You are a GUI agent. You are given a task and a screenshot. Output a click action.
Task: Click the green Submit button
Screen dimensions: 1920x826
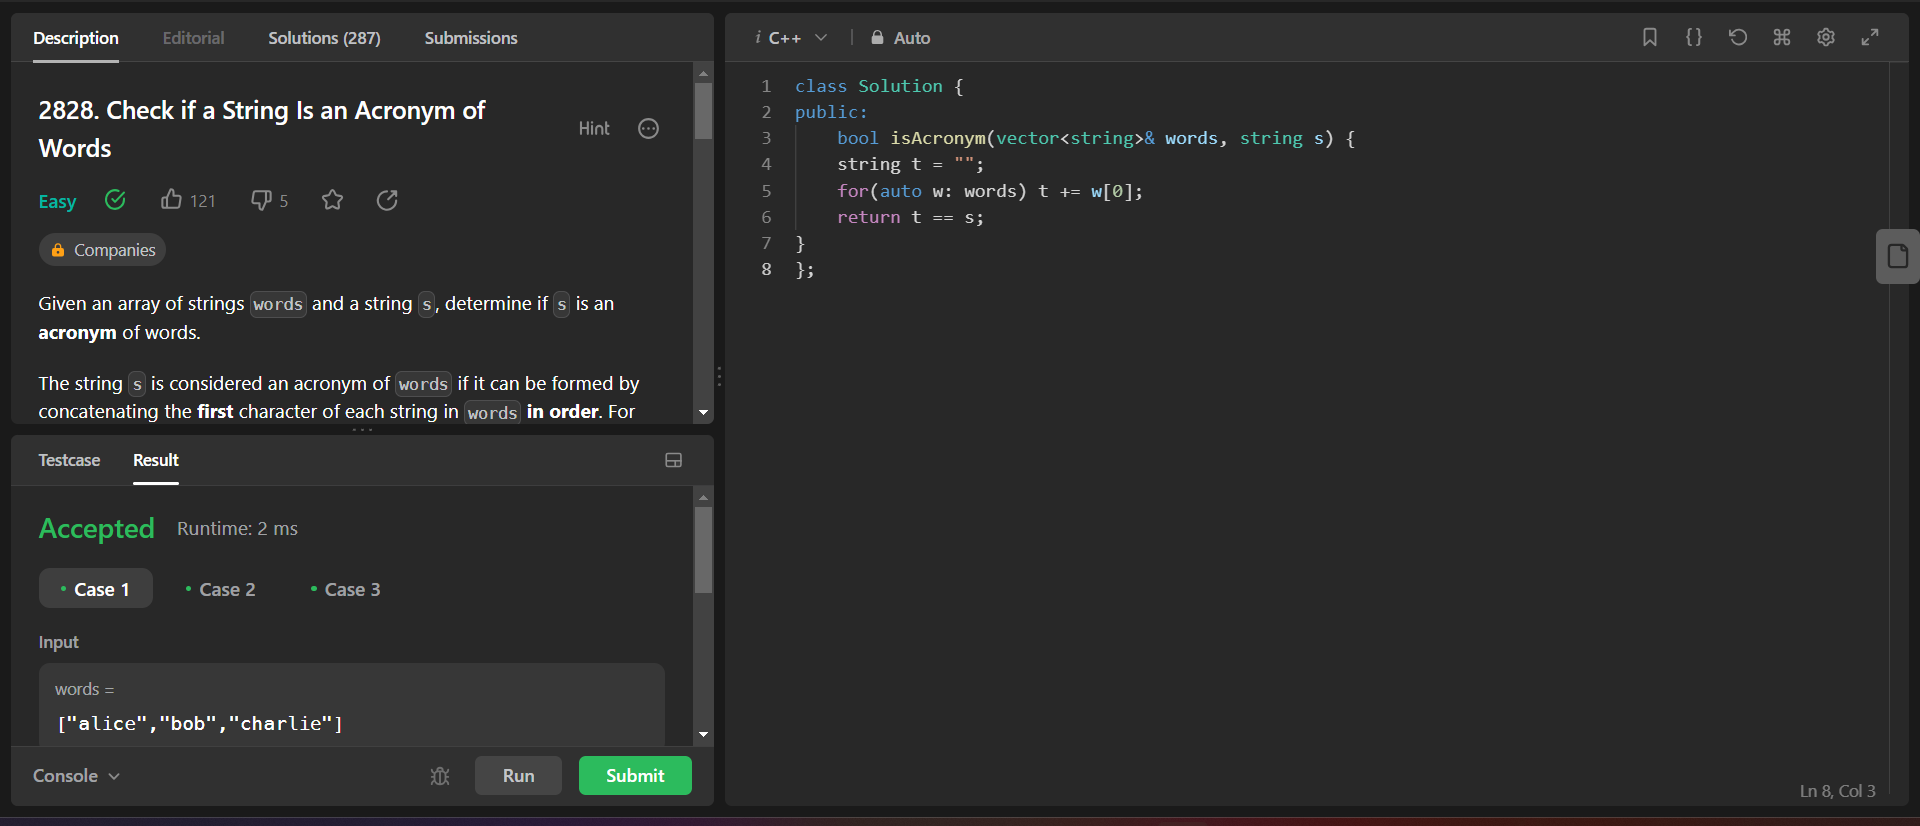pyautogui.click(x=635, y=776)
